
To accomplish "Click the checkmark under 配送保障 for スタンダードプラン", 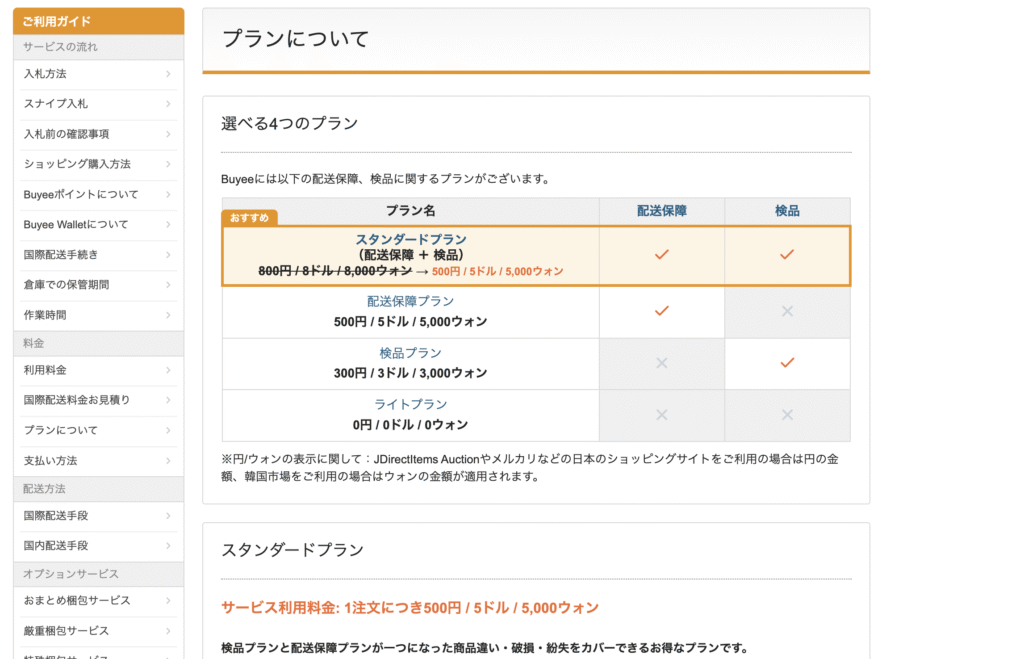I will [661, 255].
